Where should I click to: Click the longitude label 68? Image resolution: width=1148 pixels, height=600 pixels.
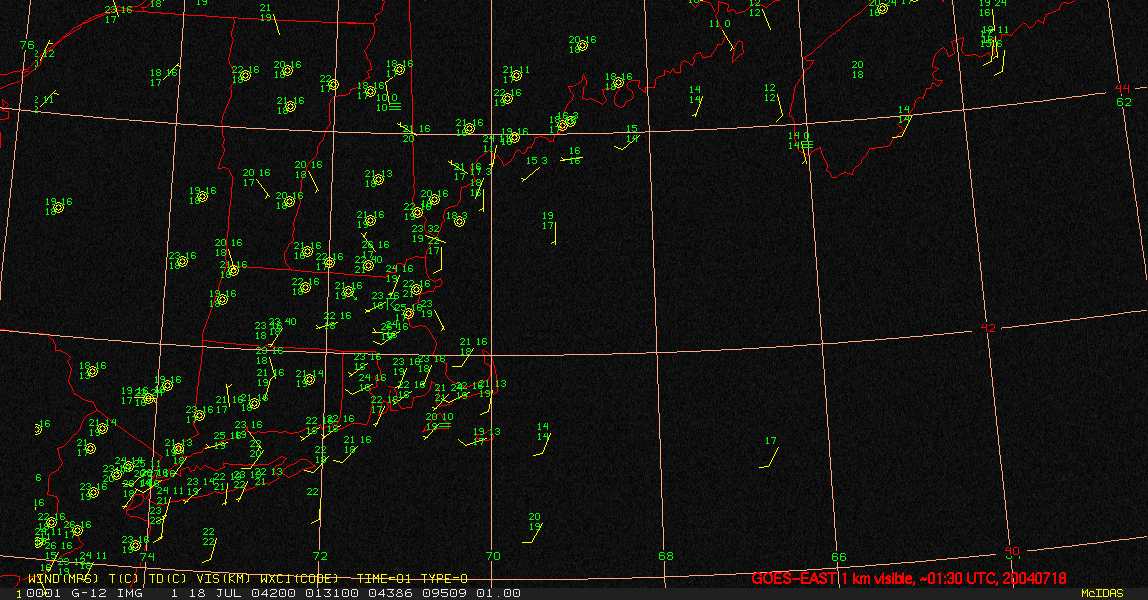tap(666, 556)
